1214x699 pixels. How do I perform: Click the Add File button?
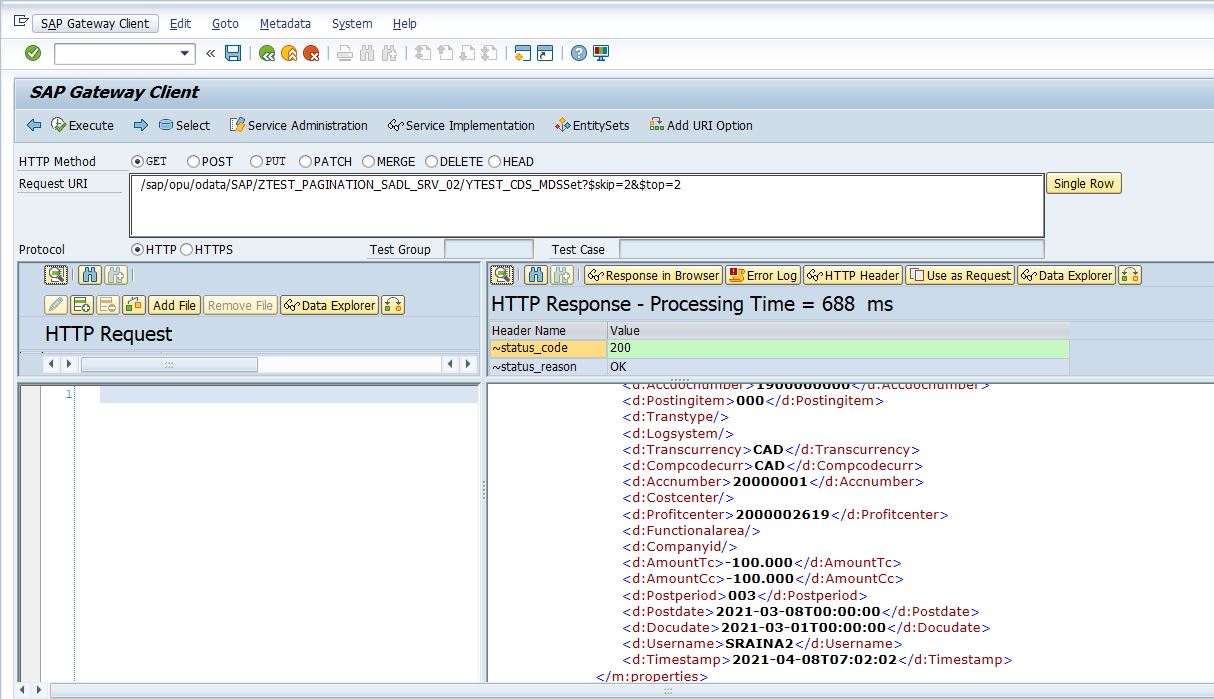[174, 305]
